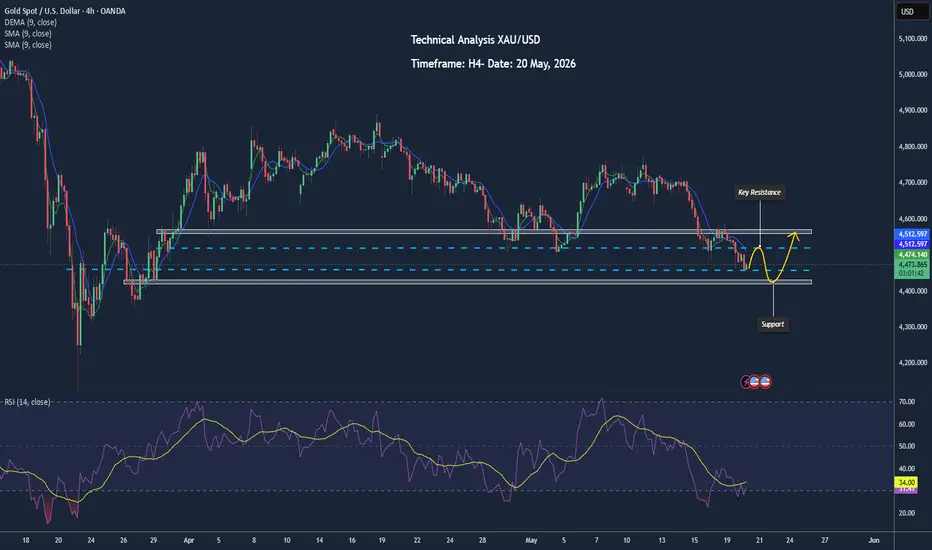
Task: Open the US flag event beside the lightning icon
Action: click(755, 382)
